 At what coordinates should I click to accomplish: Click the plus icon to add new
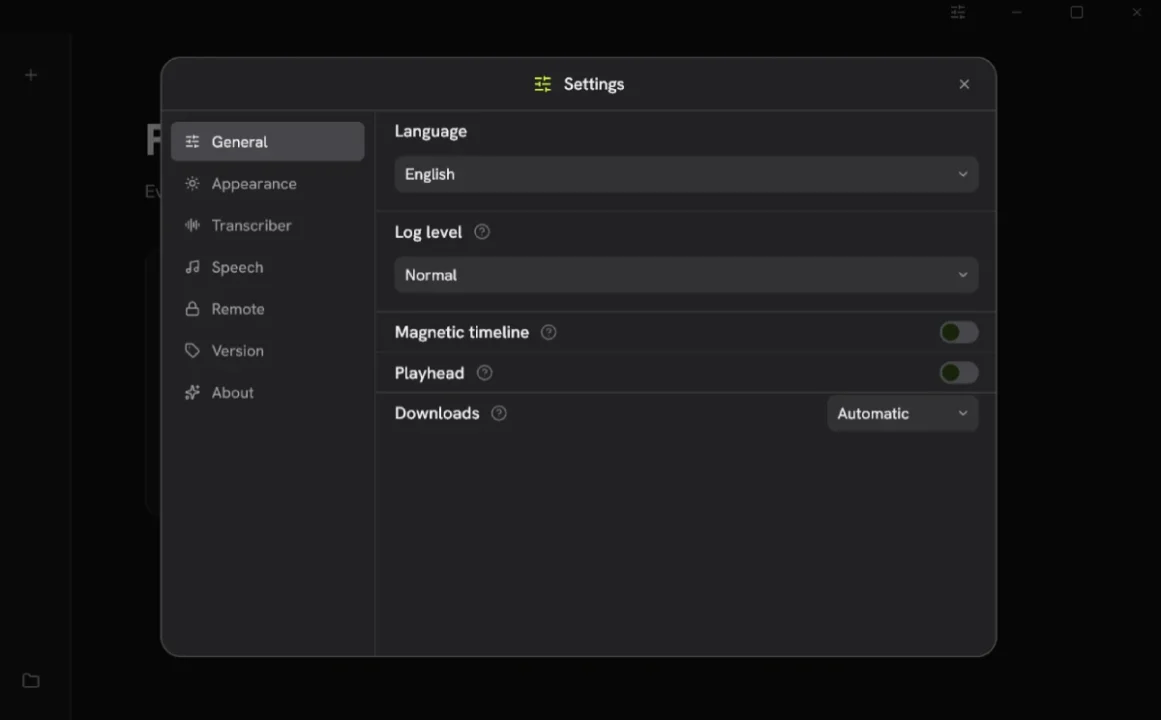pos(31,75)
